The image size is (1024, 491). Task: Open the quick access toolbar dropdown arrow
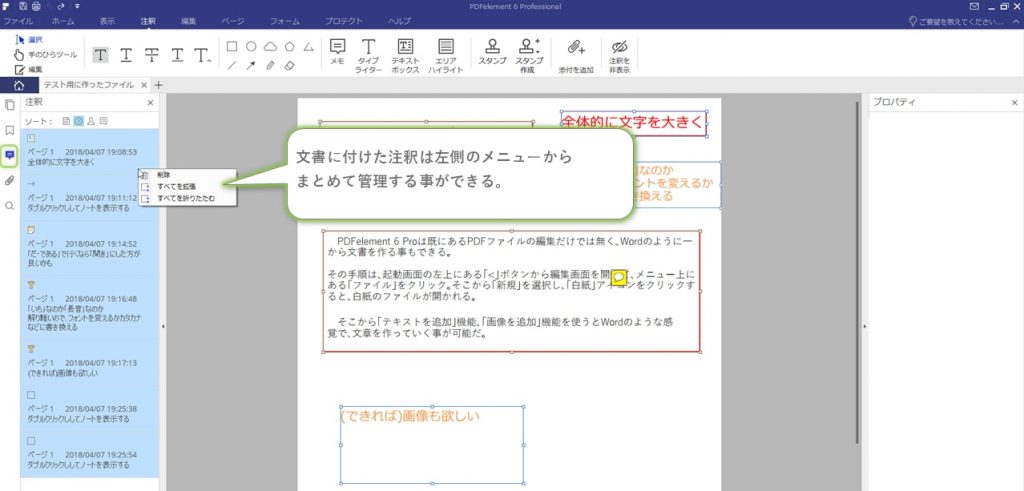pyautogui.click(x=77, y=6)
